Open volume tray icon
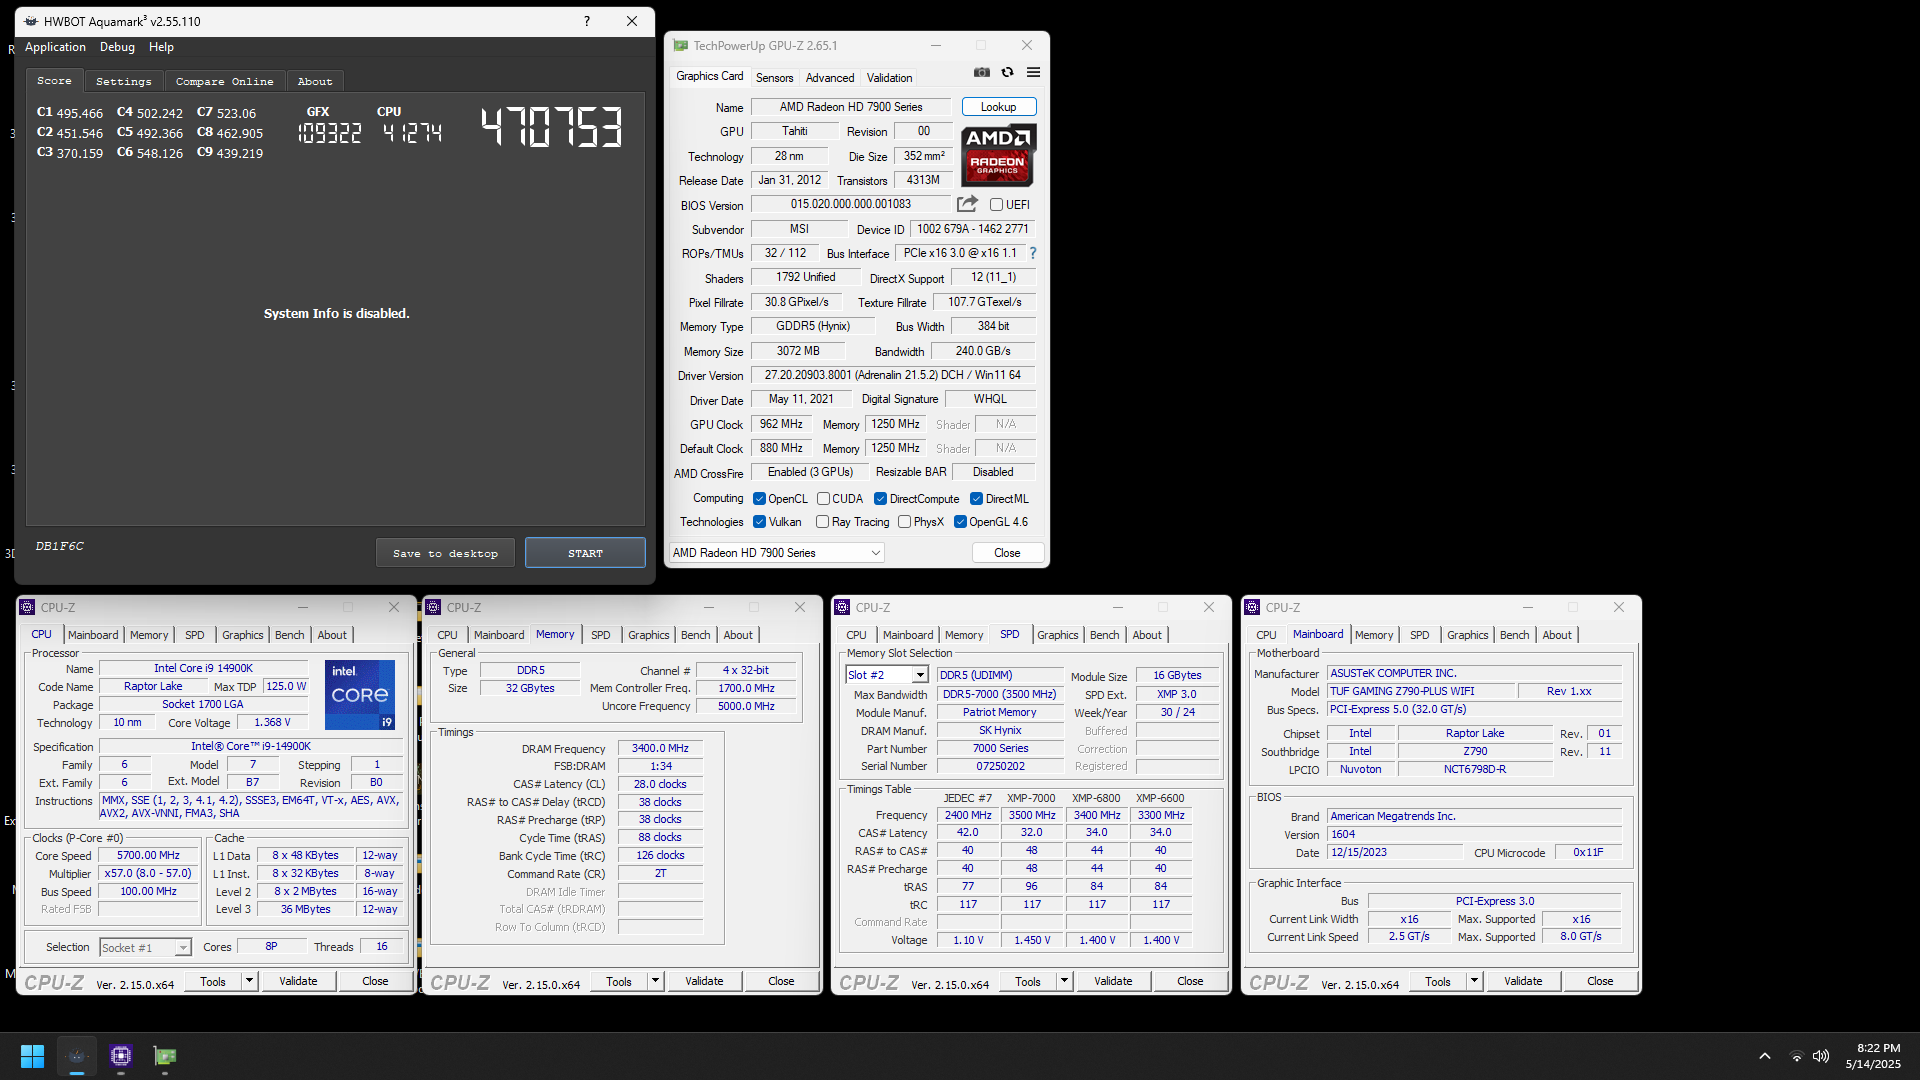Image resolution: width=1920 pixels, height=1080 pixels. [x=1821, y=1056]
